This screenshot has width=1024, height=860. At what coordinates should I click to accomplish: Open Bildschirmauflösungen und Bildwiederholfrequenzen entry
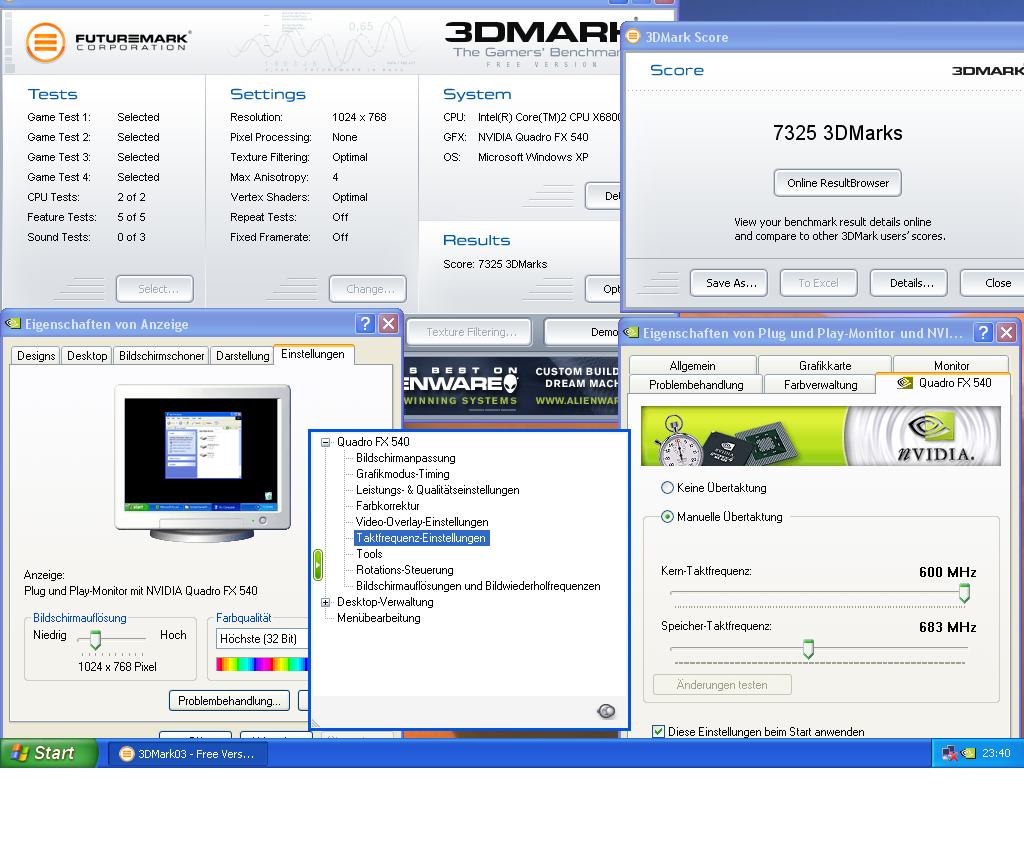click(478, 586)
